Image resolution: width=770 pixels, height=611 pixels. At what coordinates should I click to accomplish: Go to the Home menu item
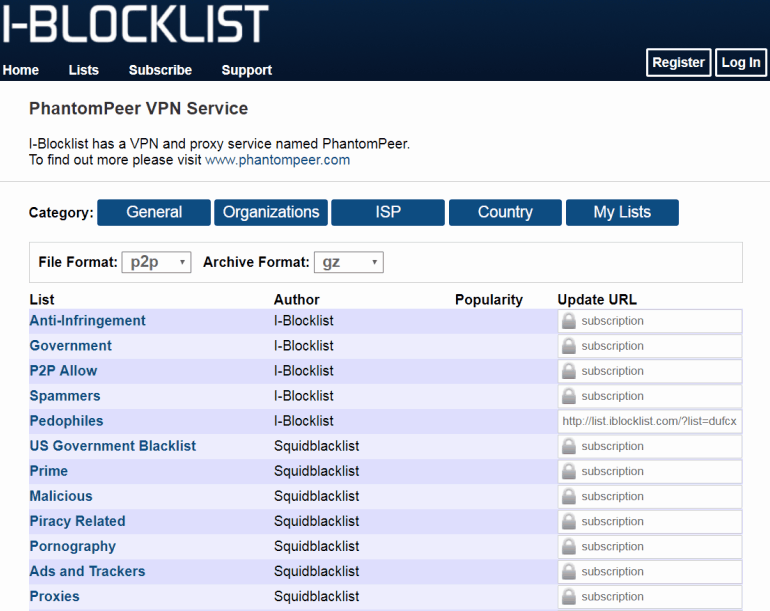click(x=21, y=70)
